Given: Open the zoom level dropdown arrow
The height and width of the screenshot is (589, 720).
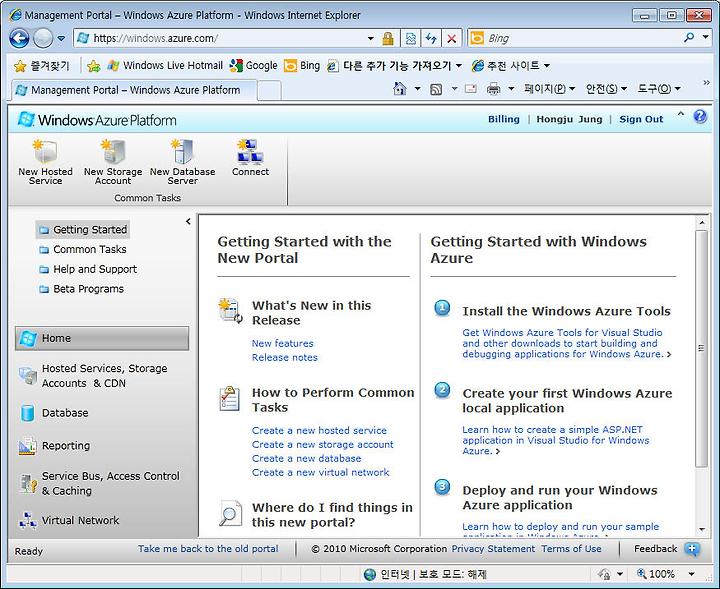Looking at the screenshot, I should click(x=691, y=574).
